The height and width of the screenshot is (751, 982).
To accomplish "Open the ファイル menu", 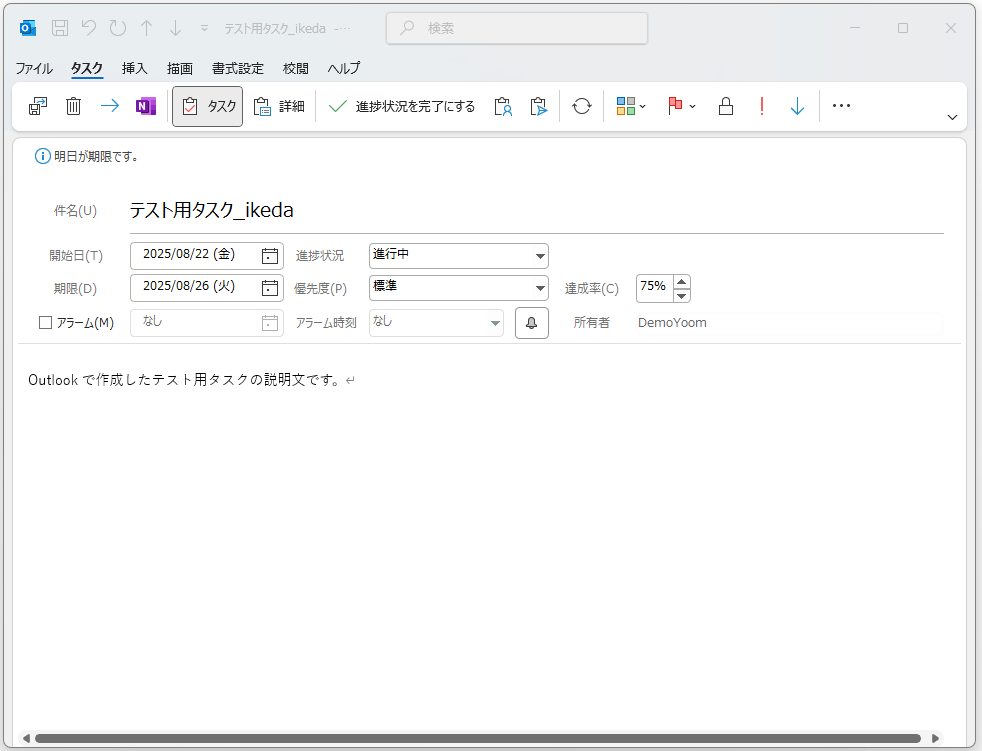I will [x=34, y=69].
